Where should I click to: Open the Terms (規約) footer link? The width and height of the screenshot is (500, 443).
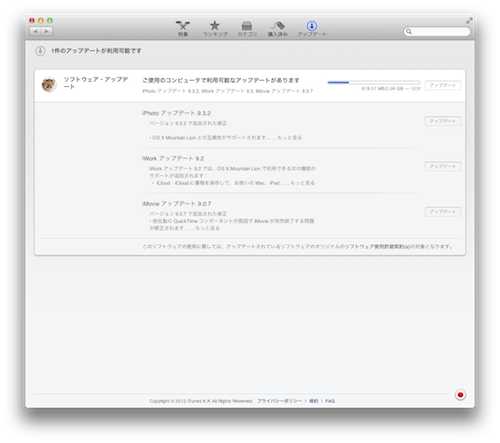[314, 401]
